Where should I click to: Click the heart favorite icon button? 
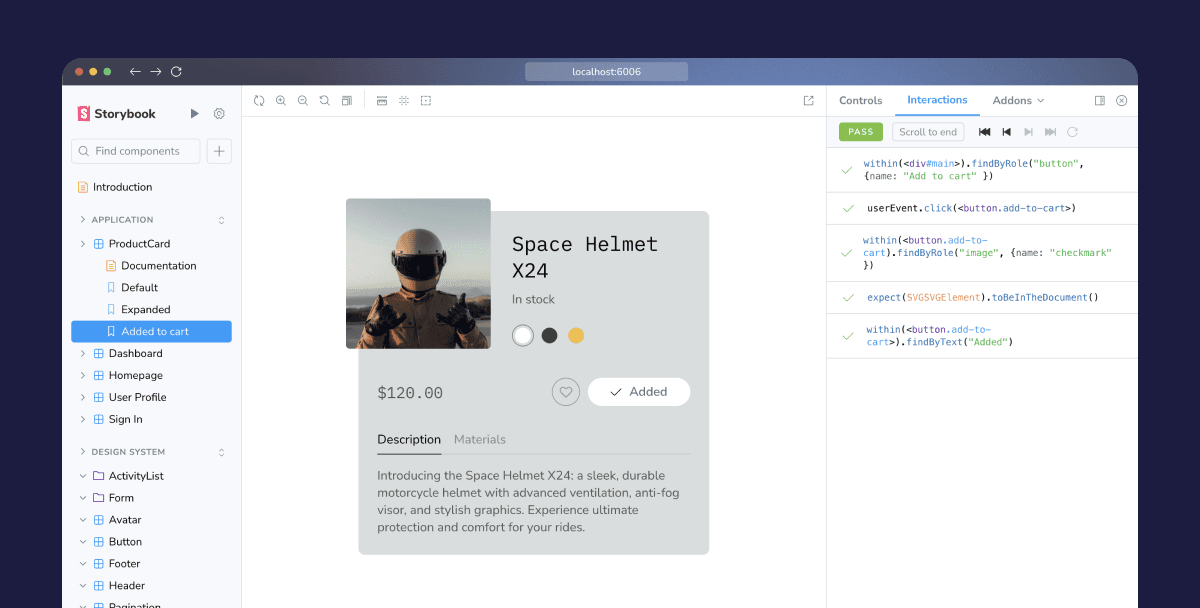(566, 392)
